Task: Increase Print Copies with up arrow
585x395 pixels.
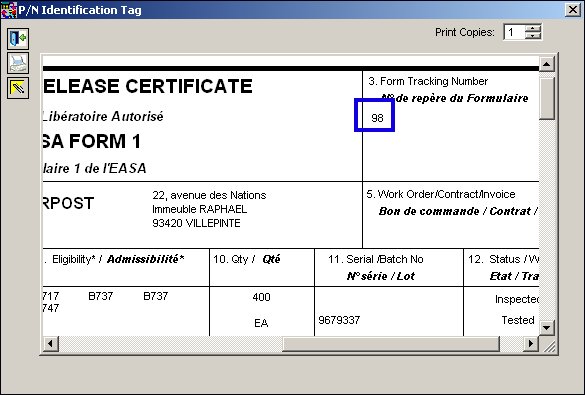Action: tap(533, 28)
